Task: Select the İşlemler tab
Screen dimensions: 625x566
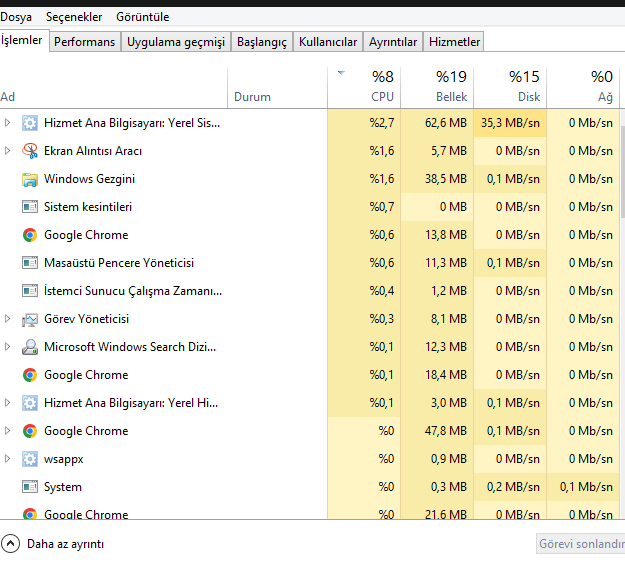Action: pos(22,40)
